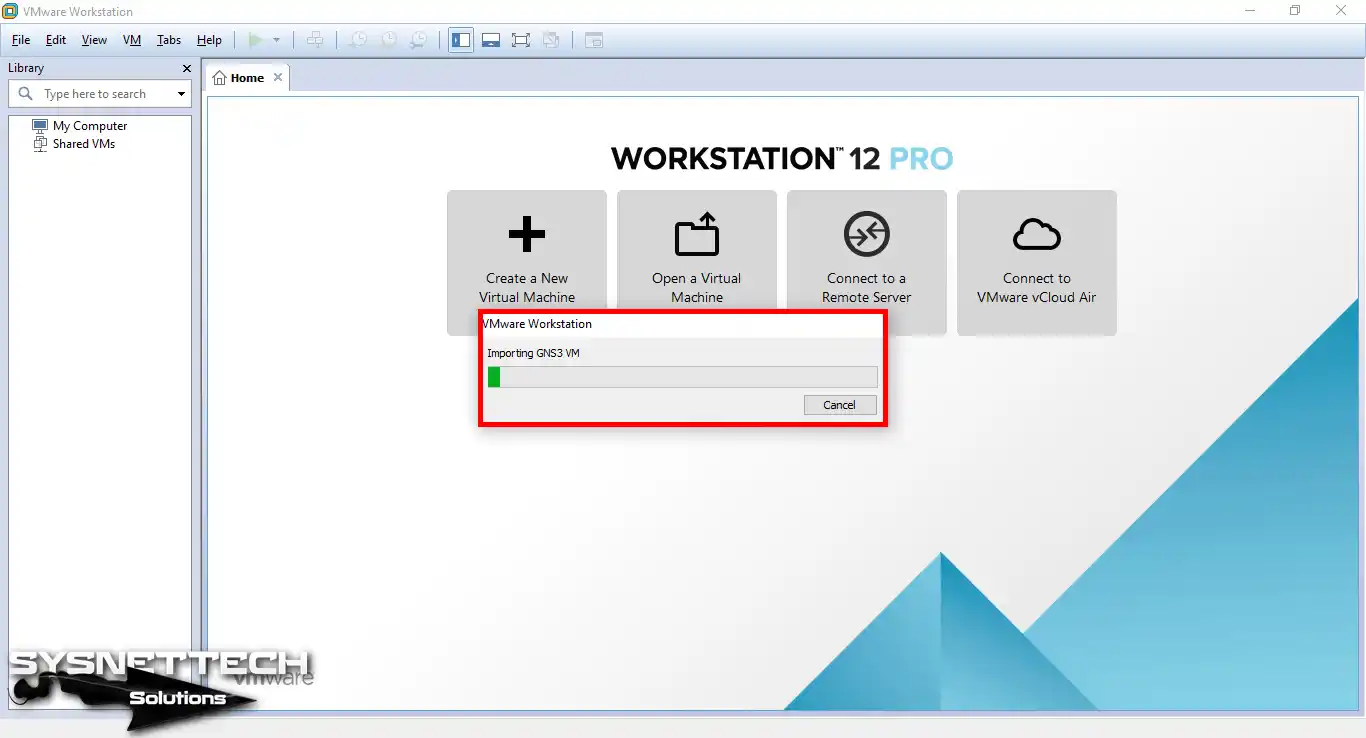This screenshot has height=738, width=1366.
Task: Open the File menu
Action: click(x=21, y=40)
